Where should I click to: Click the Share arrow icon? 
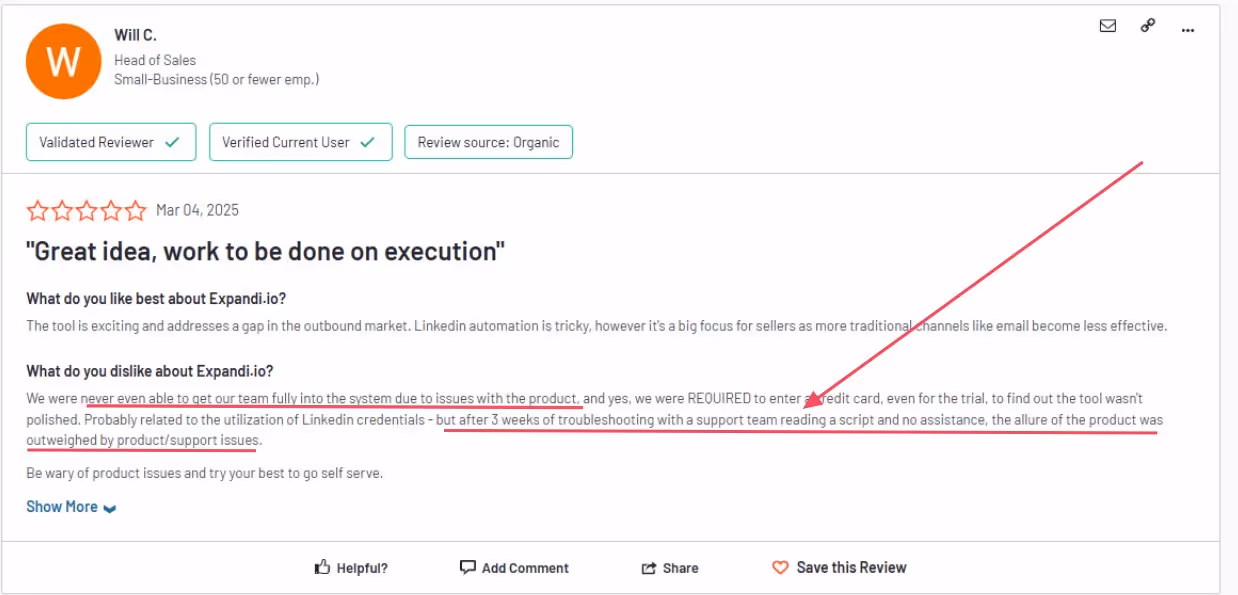coord(649,567)
